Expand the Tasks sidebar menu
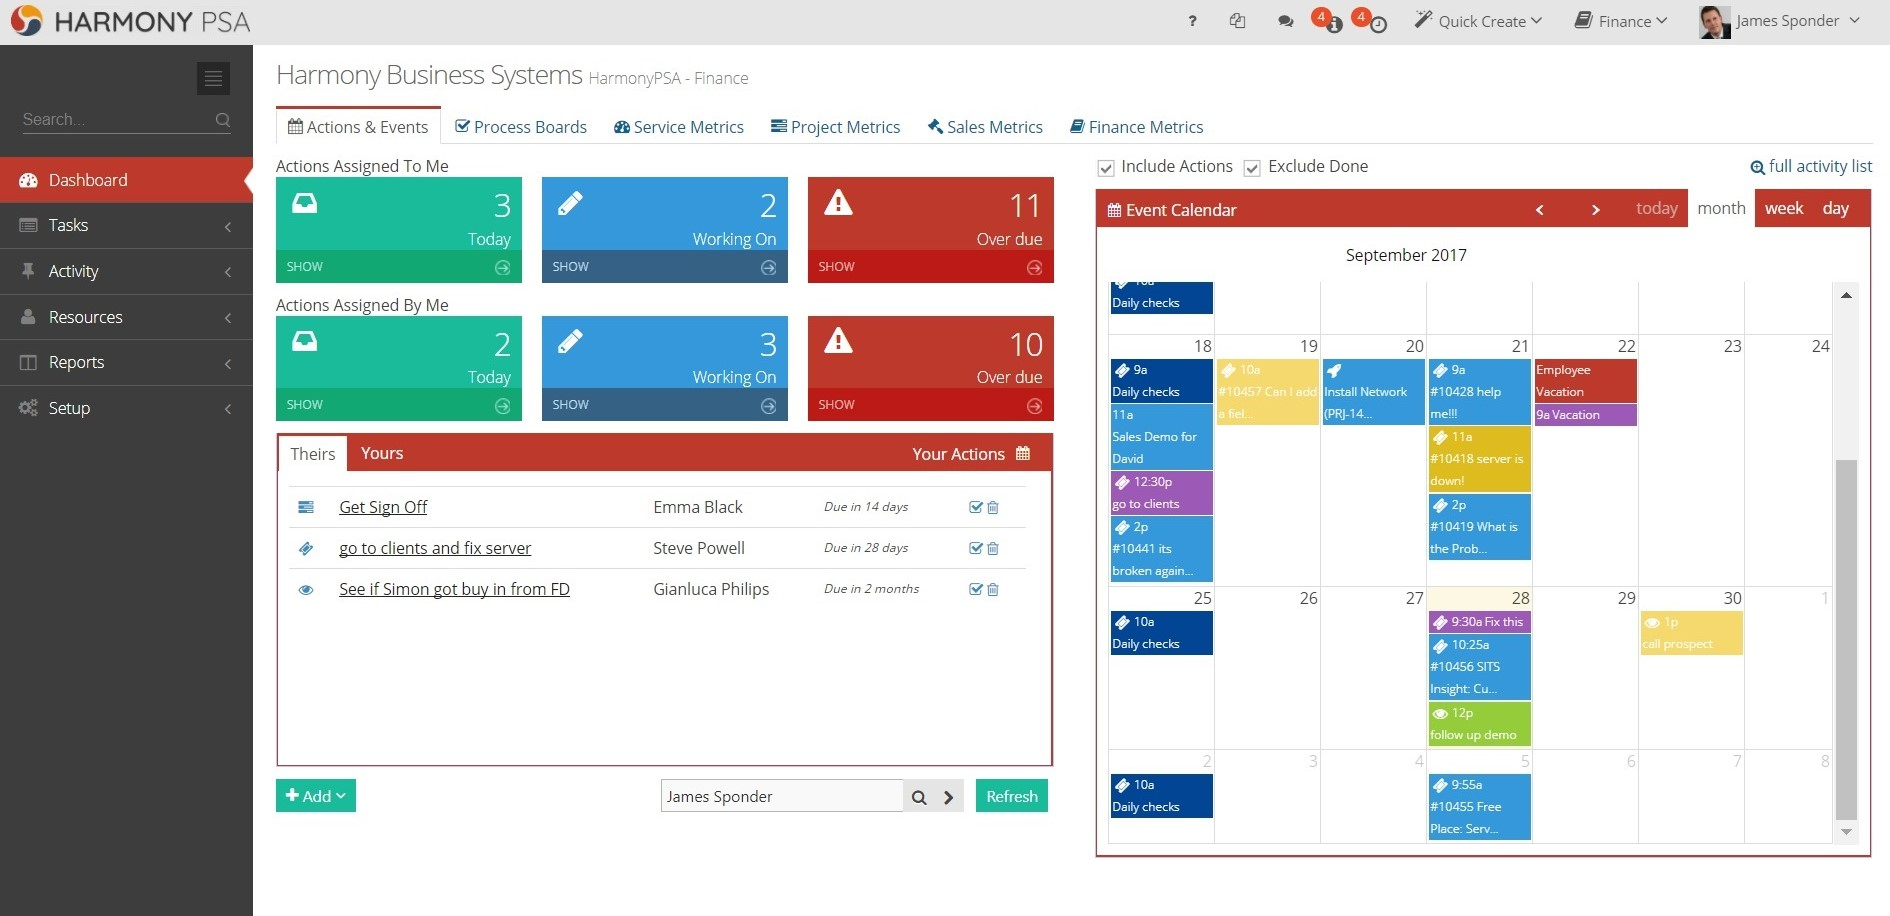The image size is (1890, 916). (x=126, y=226)
